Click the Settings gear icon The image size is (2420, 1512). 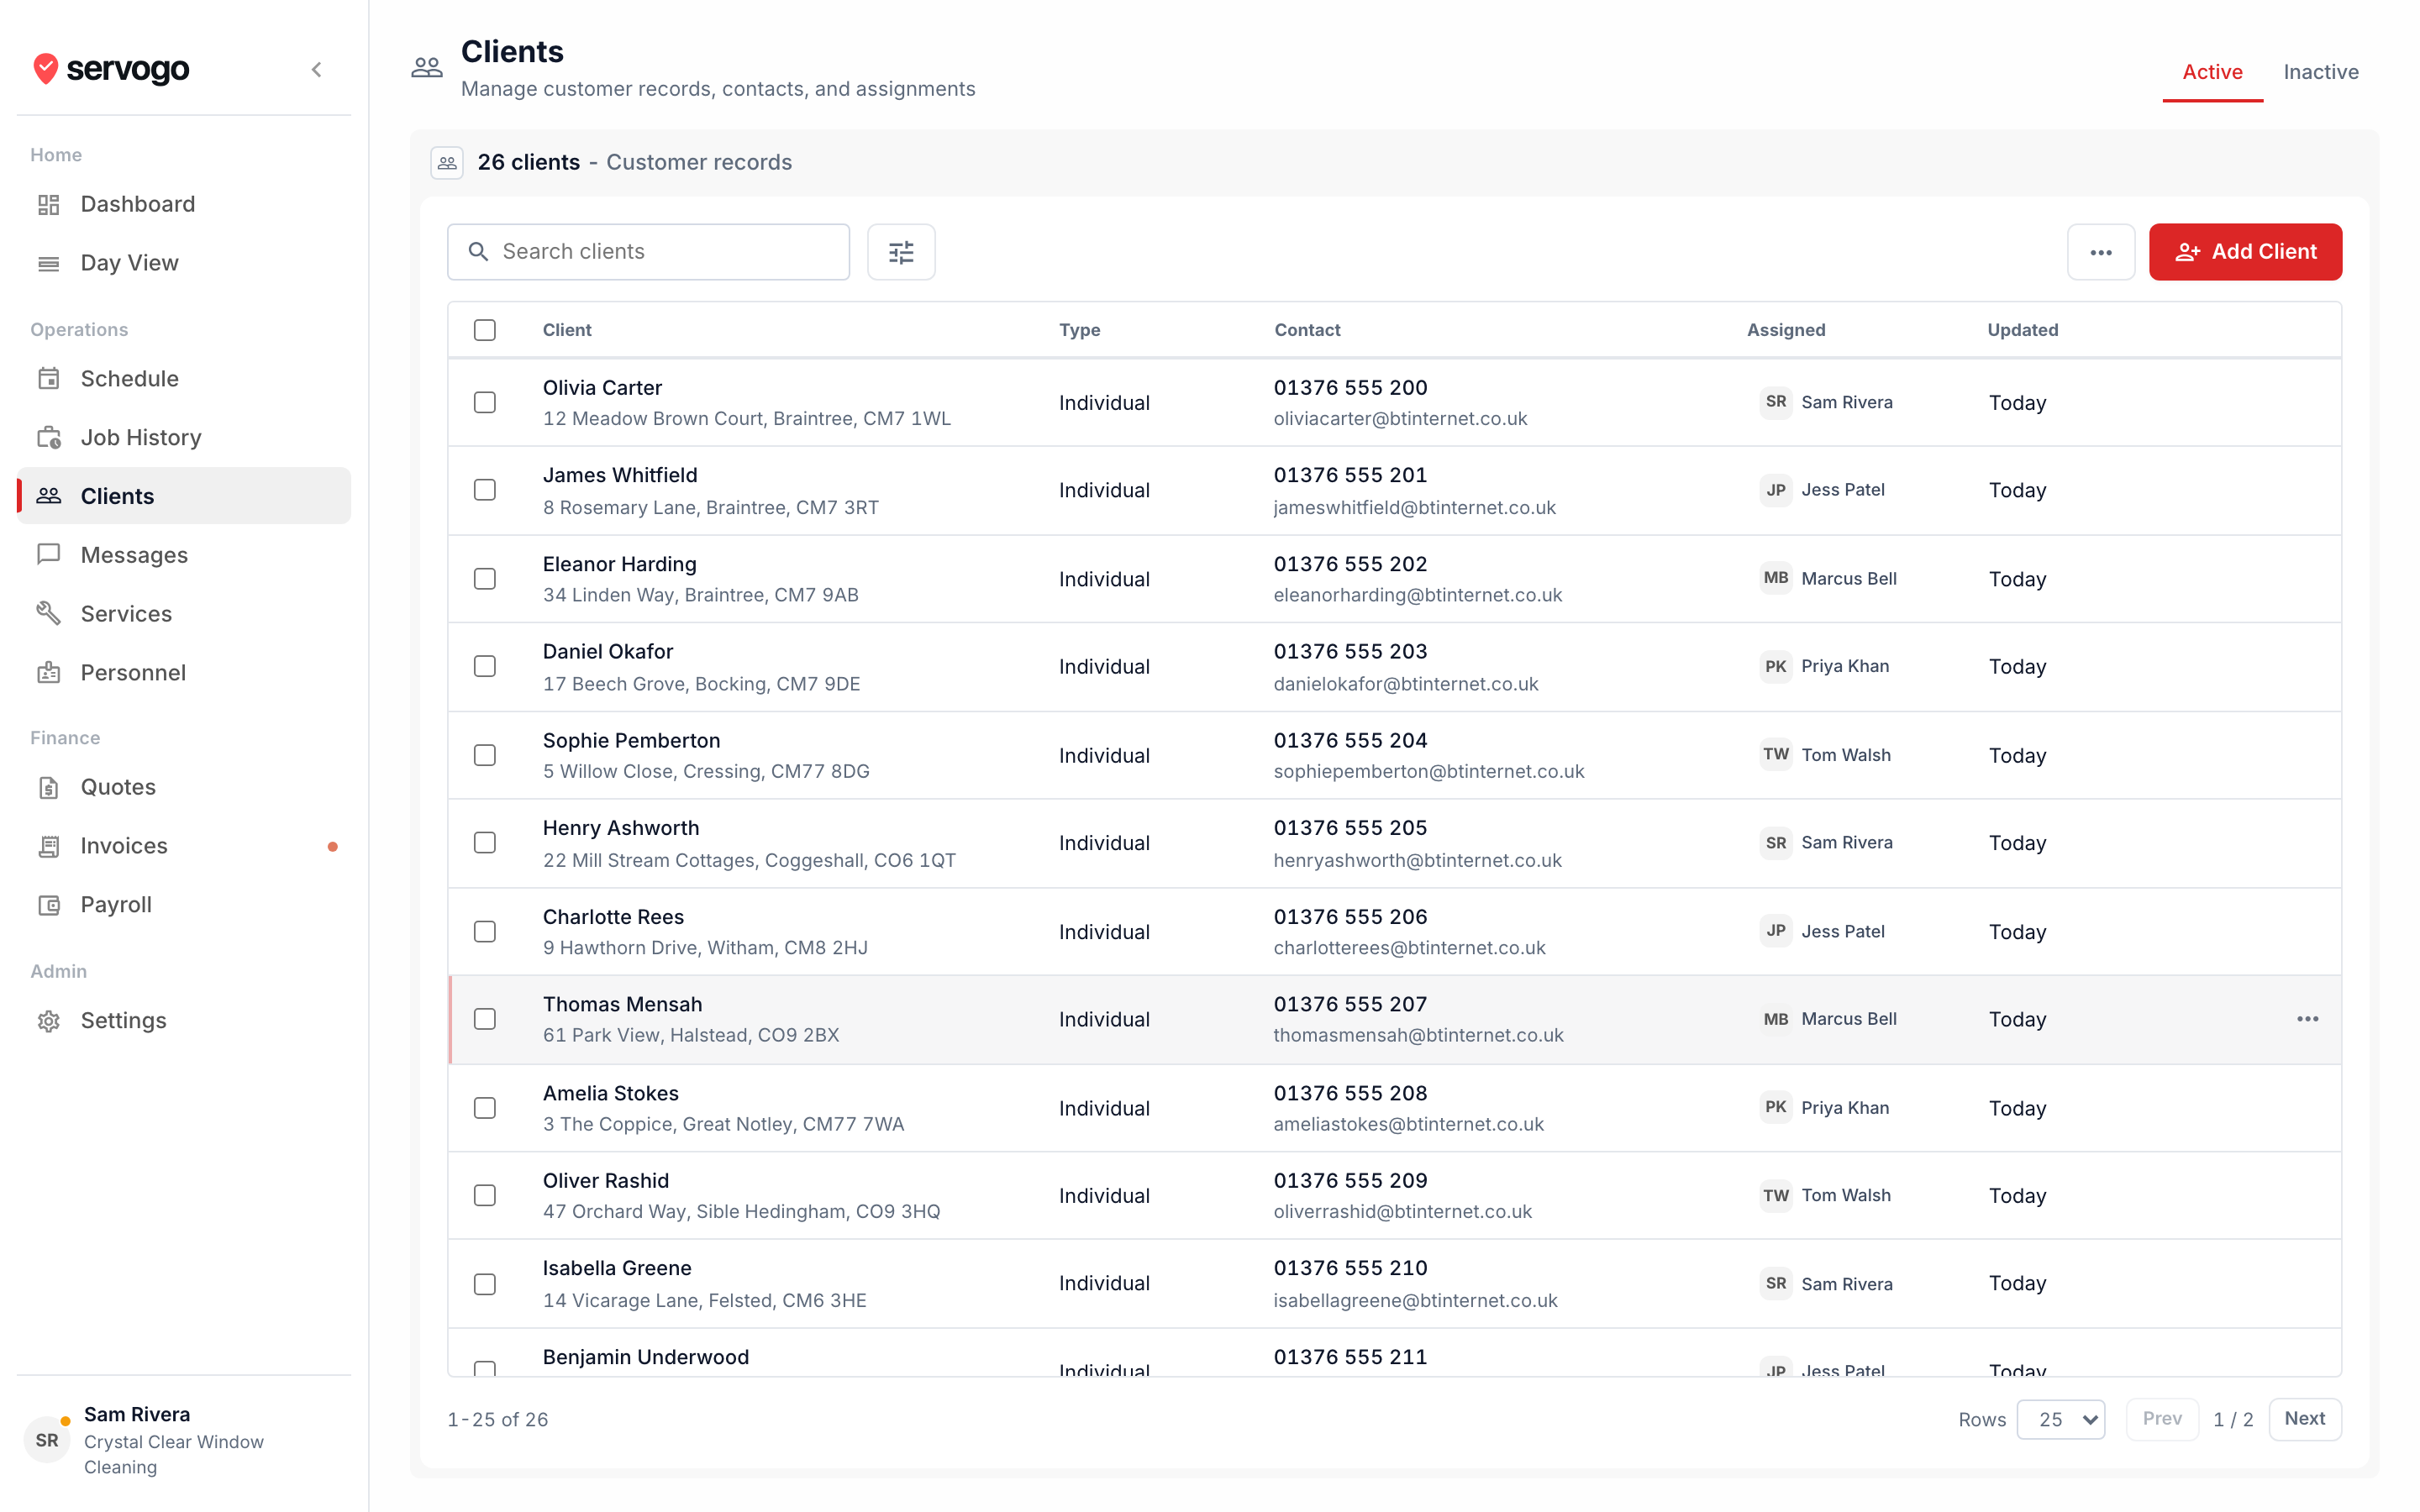coord(49,1021)
